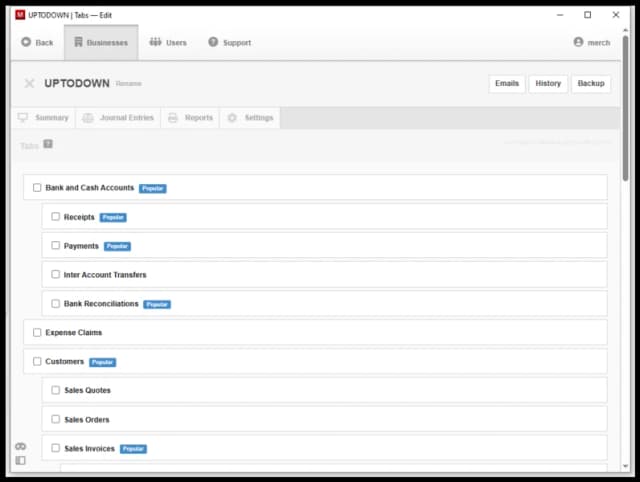Click the Emails button
Image resolution: width=640 pixels, height=482 pixels.
[507, 84]
